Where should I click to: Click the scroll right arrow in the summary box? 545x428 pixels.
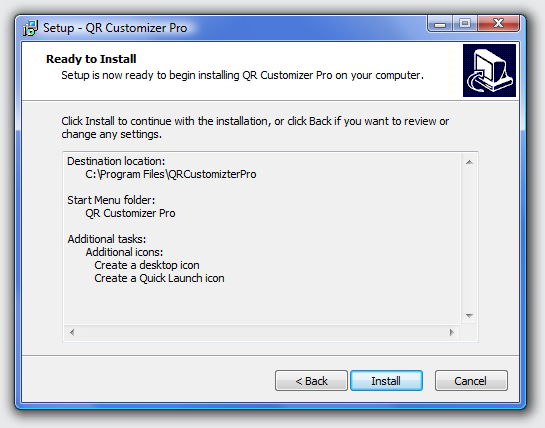pos(452,332)
